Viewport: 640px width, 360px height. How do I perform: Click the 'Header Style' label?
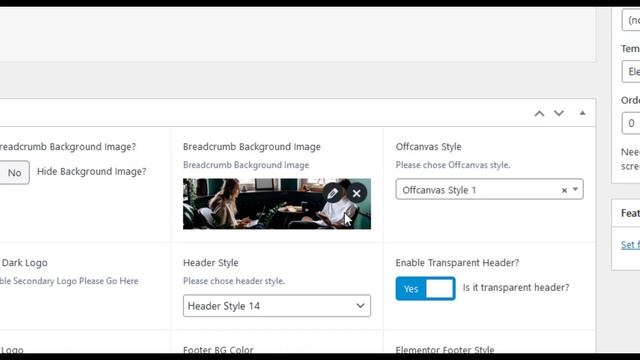(x=211, y=263)
